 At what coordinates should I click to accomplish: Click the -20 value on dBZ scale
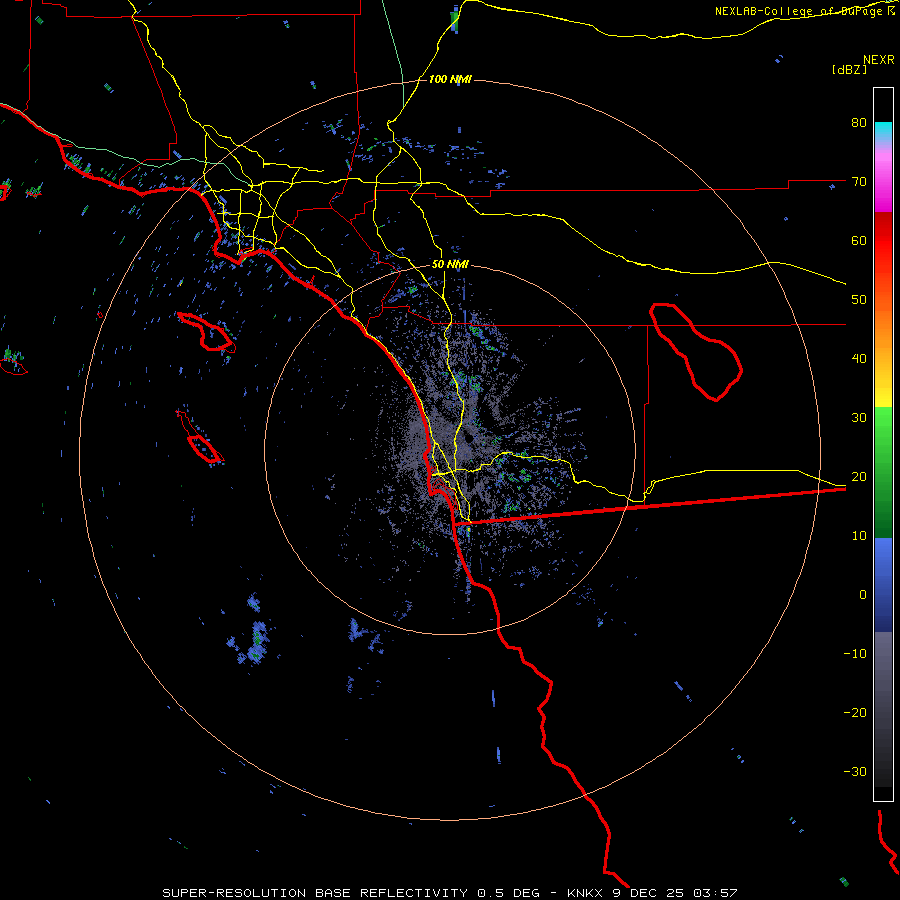[x=855, y=712]
